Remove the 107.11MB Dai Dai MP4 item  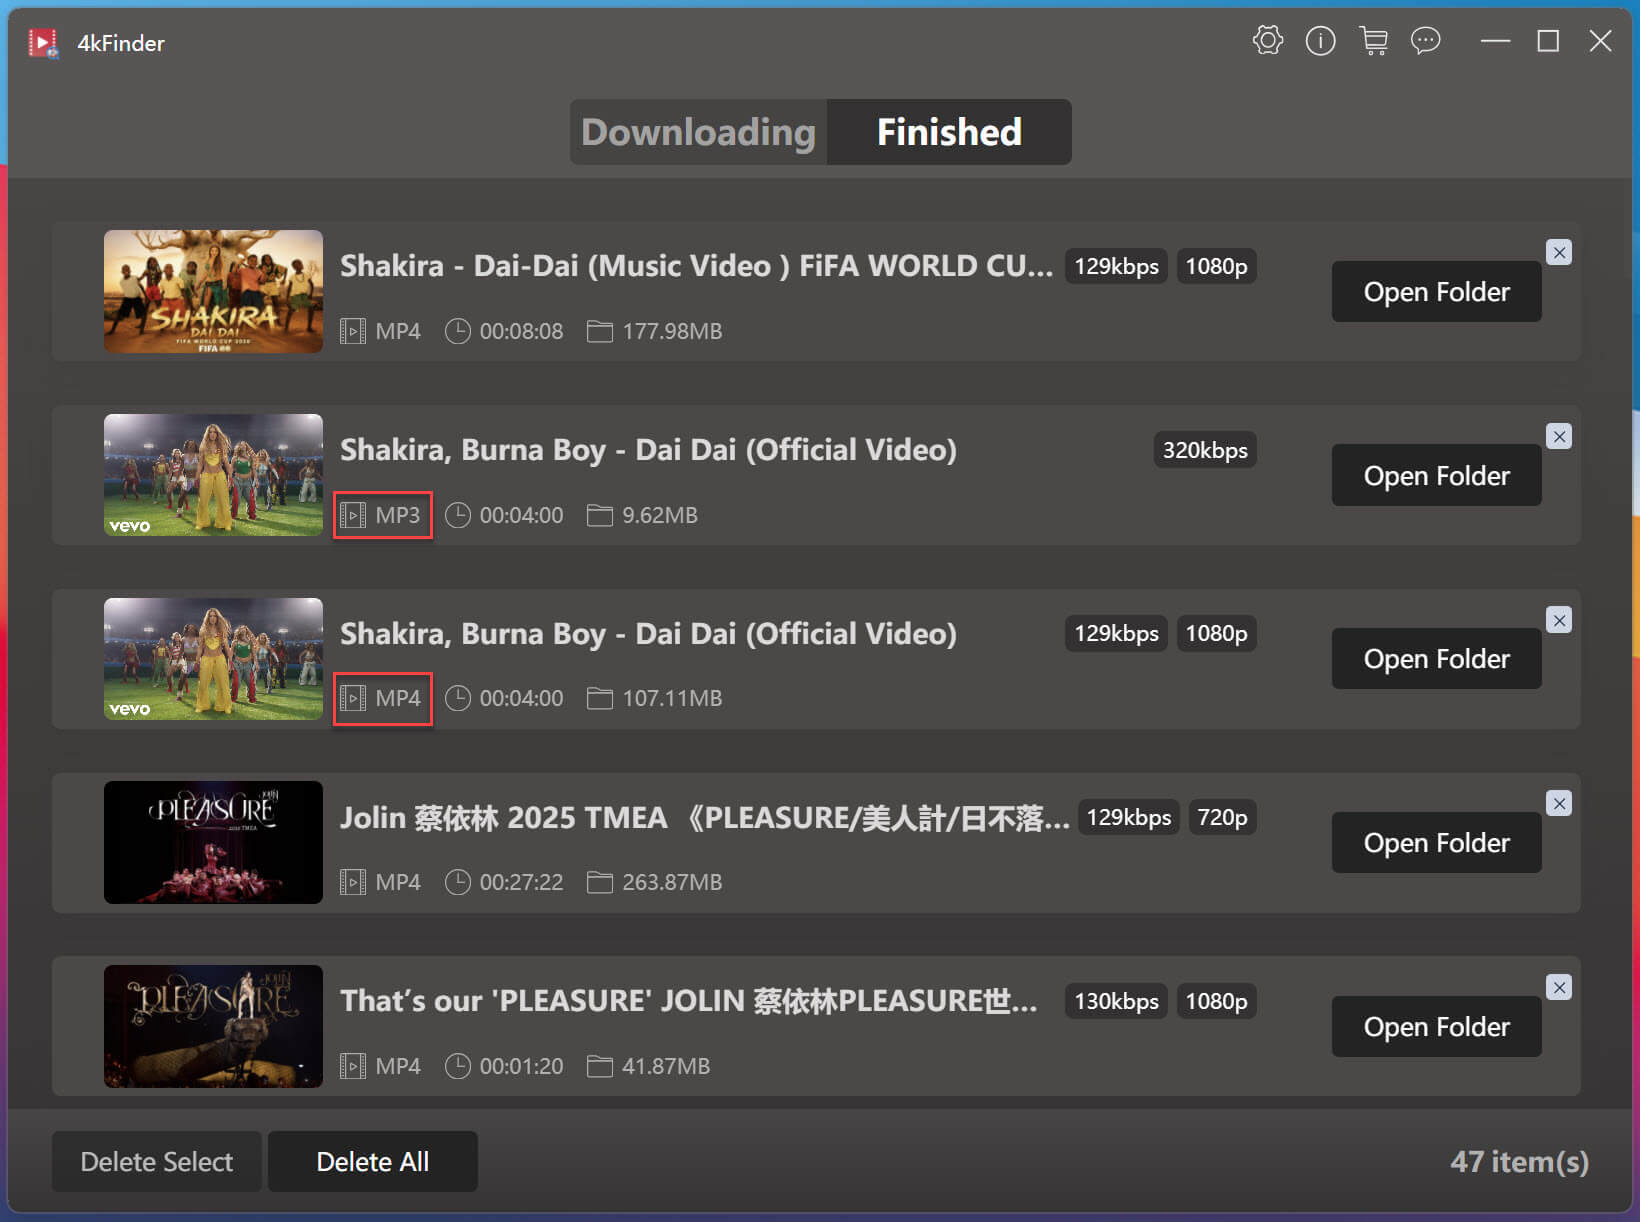[1559, 620]
